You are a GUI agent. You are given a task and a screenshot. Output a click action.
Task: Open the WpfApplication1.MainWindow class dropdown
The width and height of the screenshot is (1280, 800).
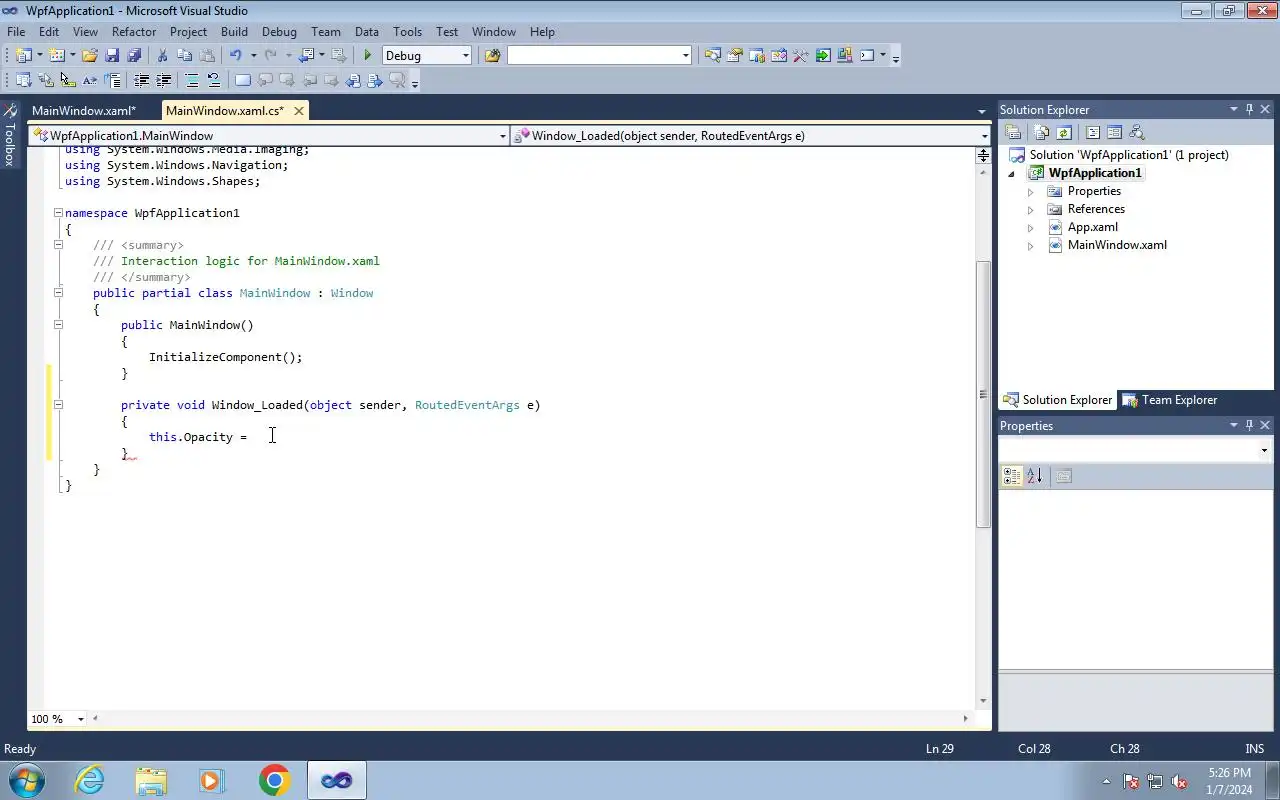click(x=502, y=136)
